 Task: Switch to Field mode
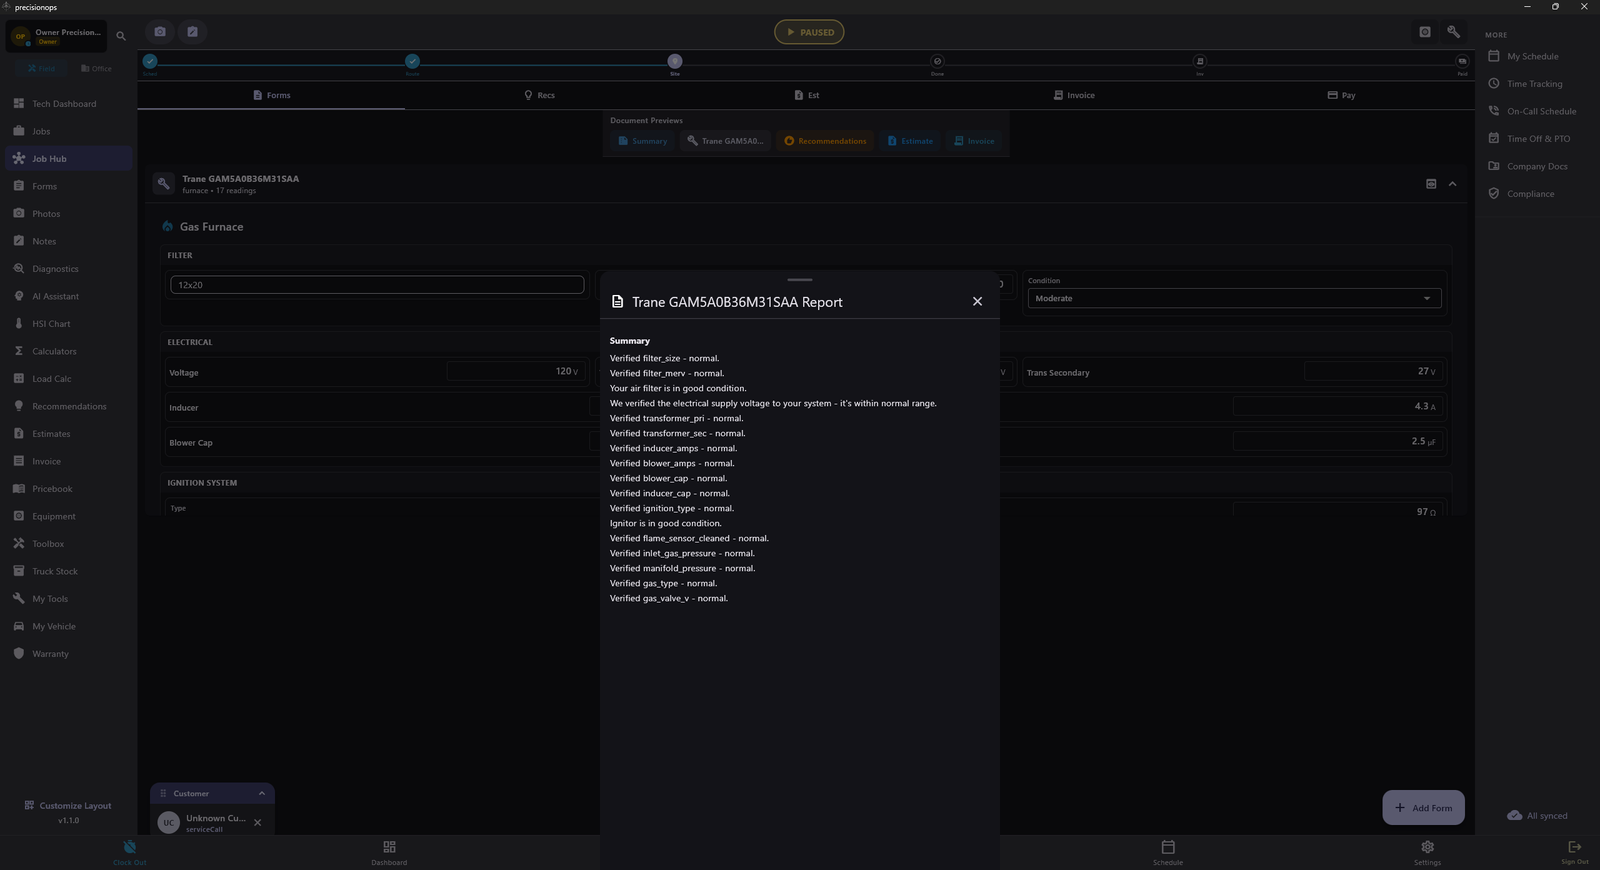42,68
